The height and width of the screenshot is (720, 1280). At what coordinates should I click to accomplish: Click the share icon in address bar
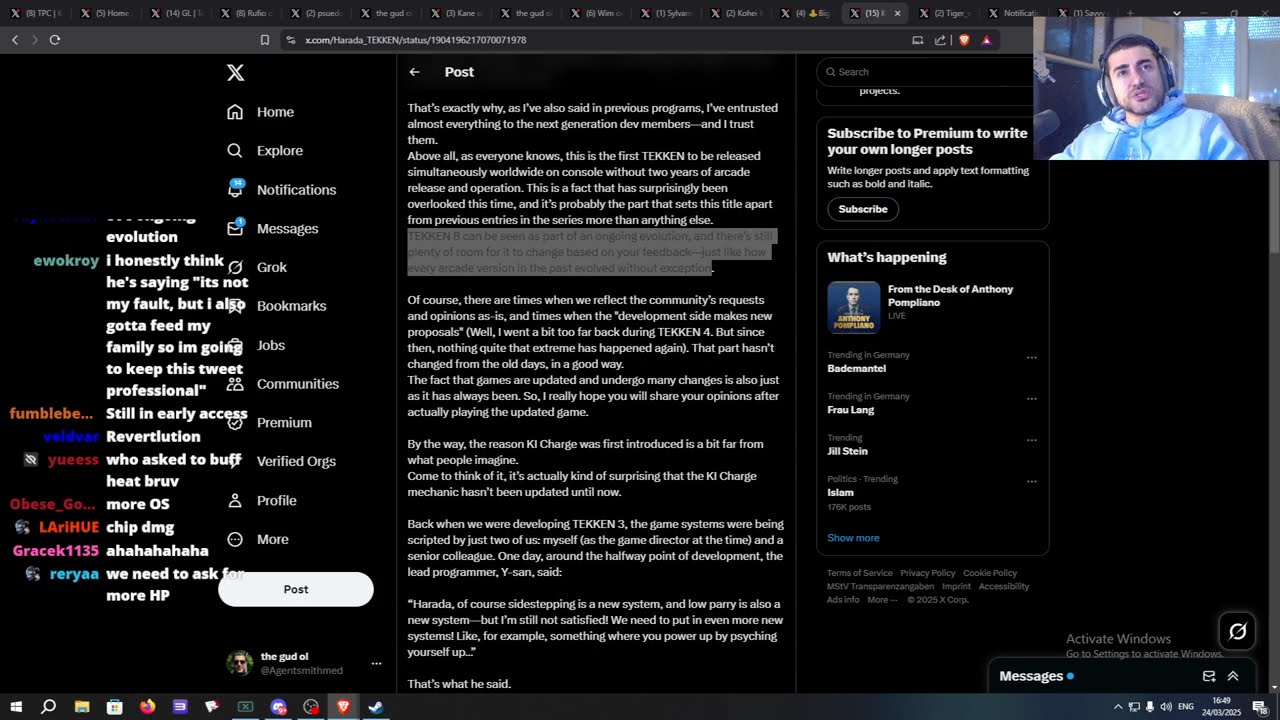[x=940, y=40]
